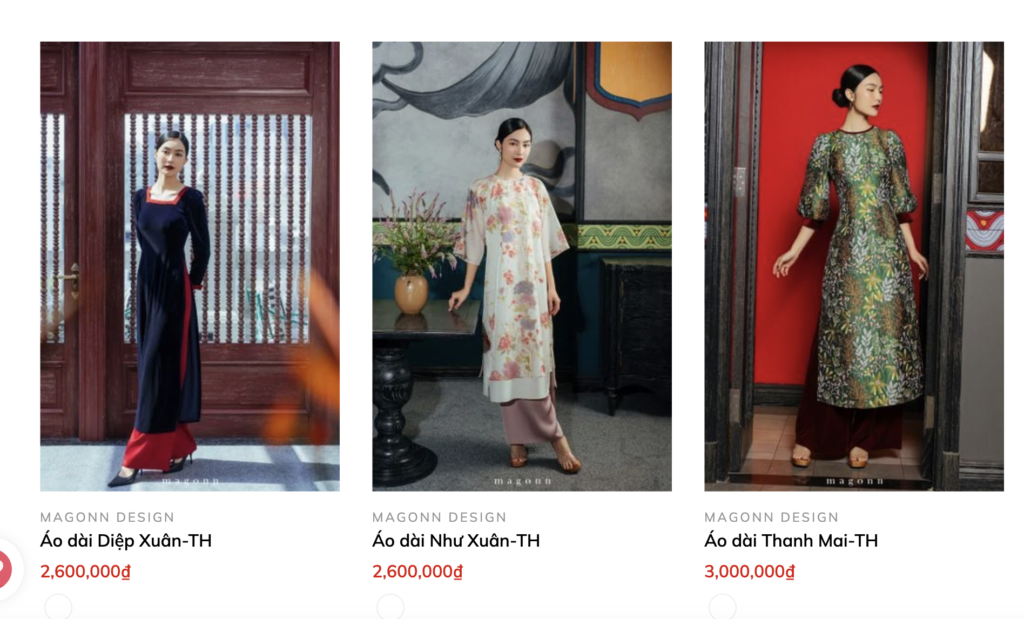Click the magonn watermark on the navy dress photo
The height and width of the screenshot is (619, 1024).
pyautogui.click(x=190, y=481)
